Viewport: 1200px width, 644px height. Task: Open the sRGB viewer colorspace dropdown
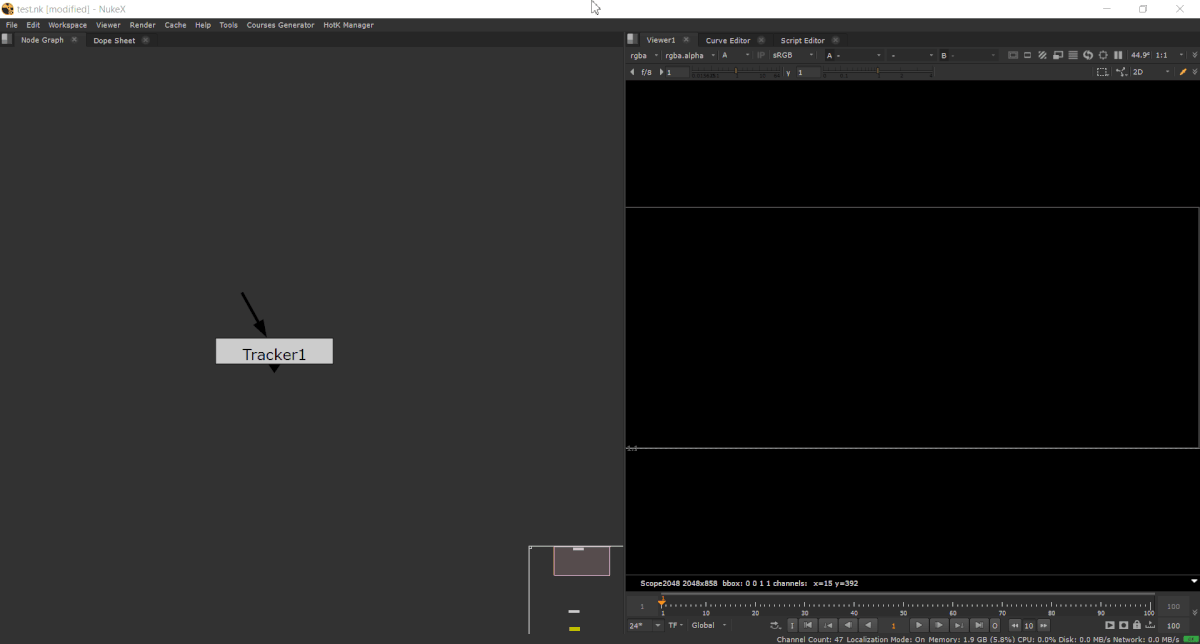click(x=785, y=55)
